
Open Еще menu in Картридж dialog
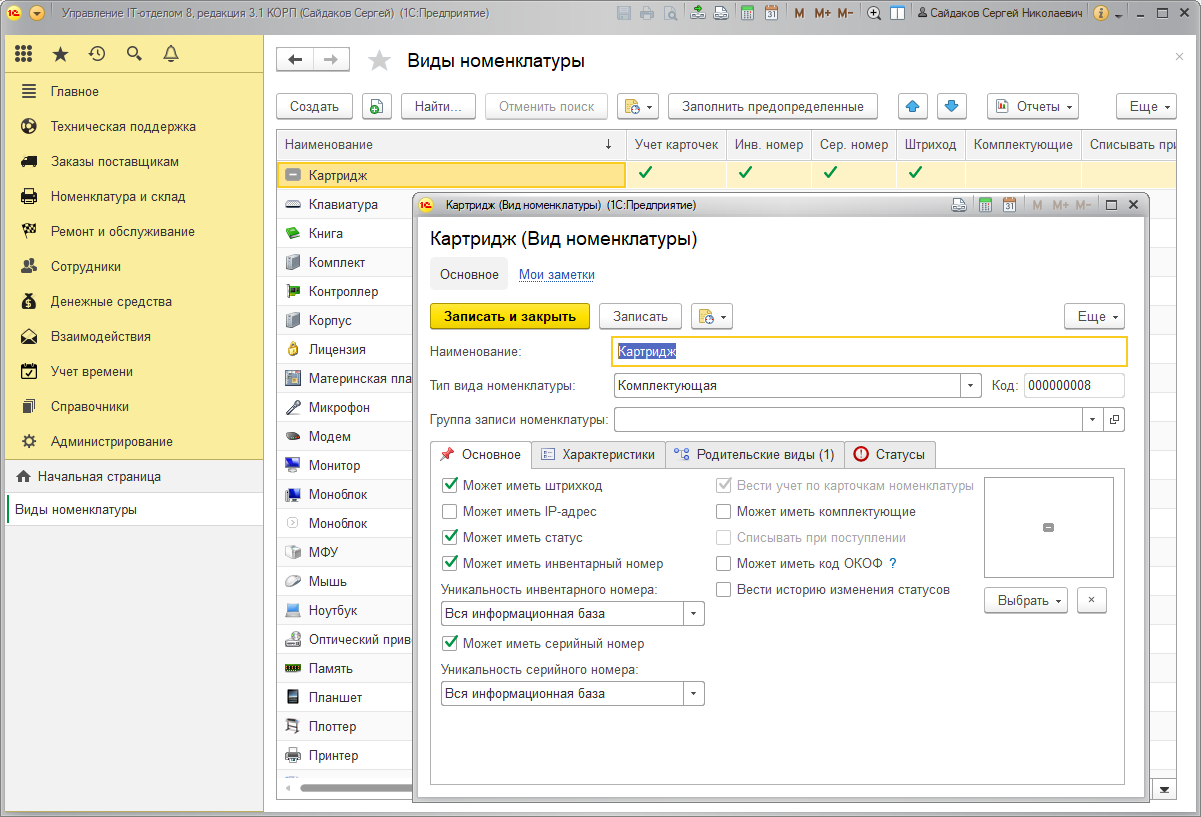click(x=1095, y=316)
